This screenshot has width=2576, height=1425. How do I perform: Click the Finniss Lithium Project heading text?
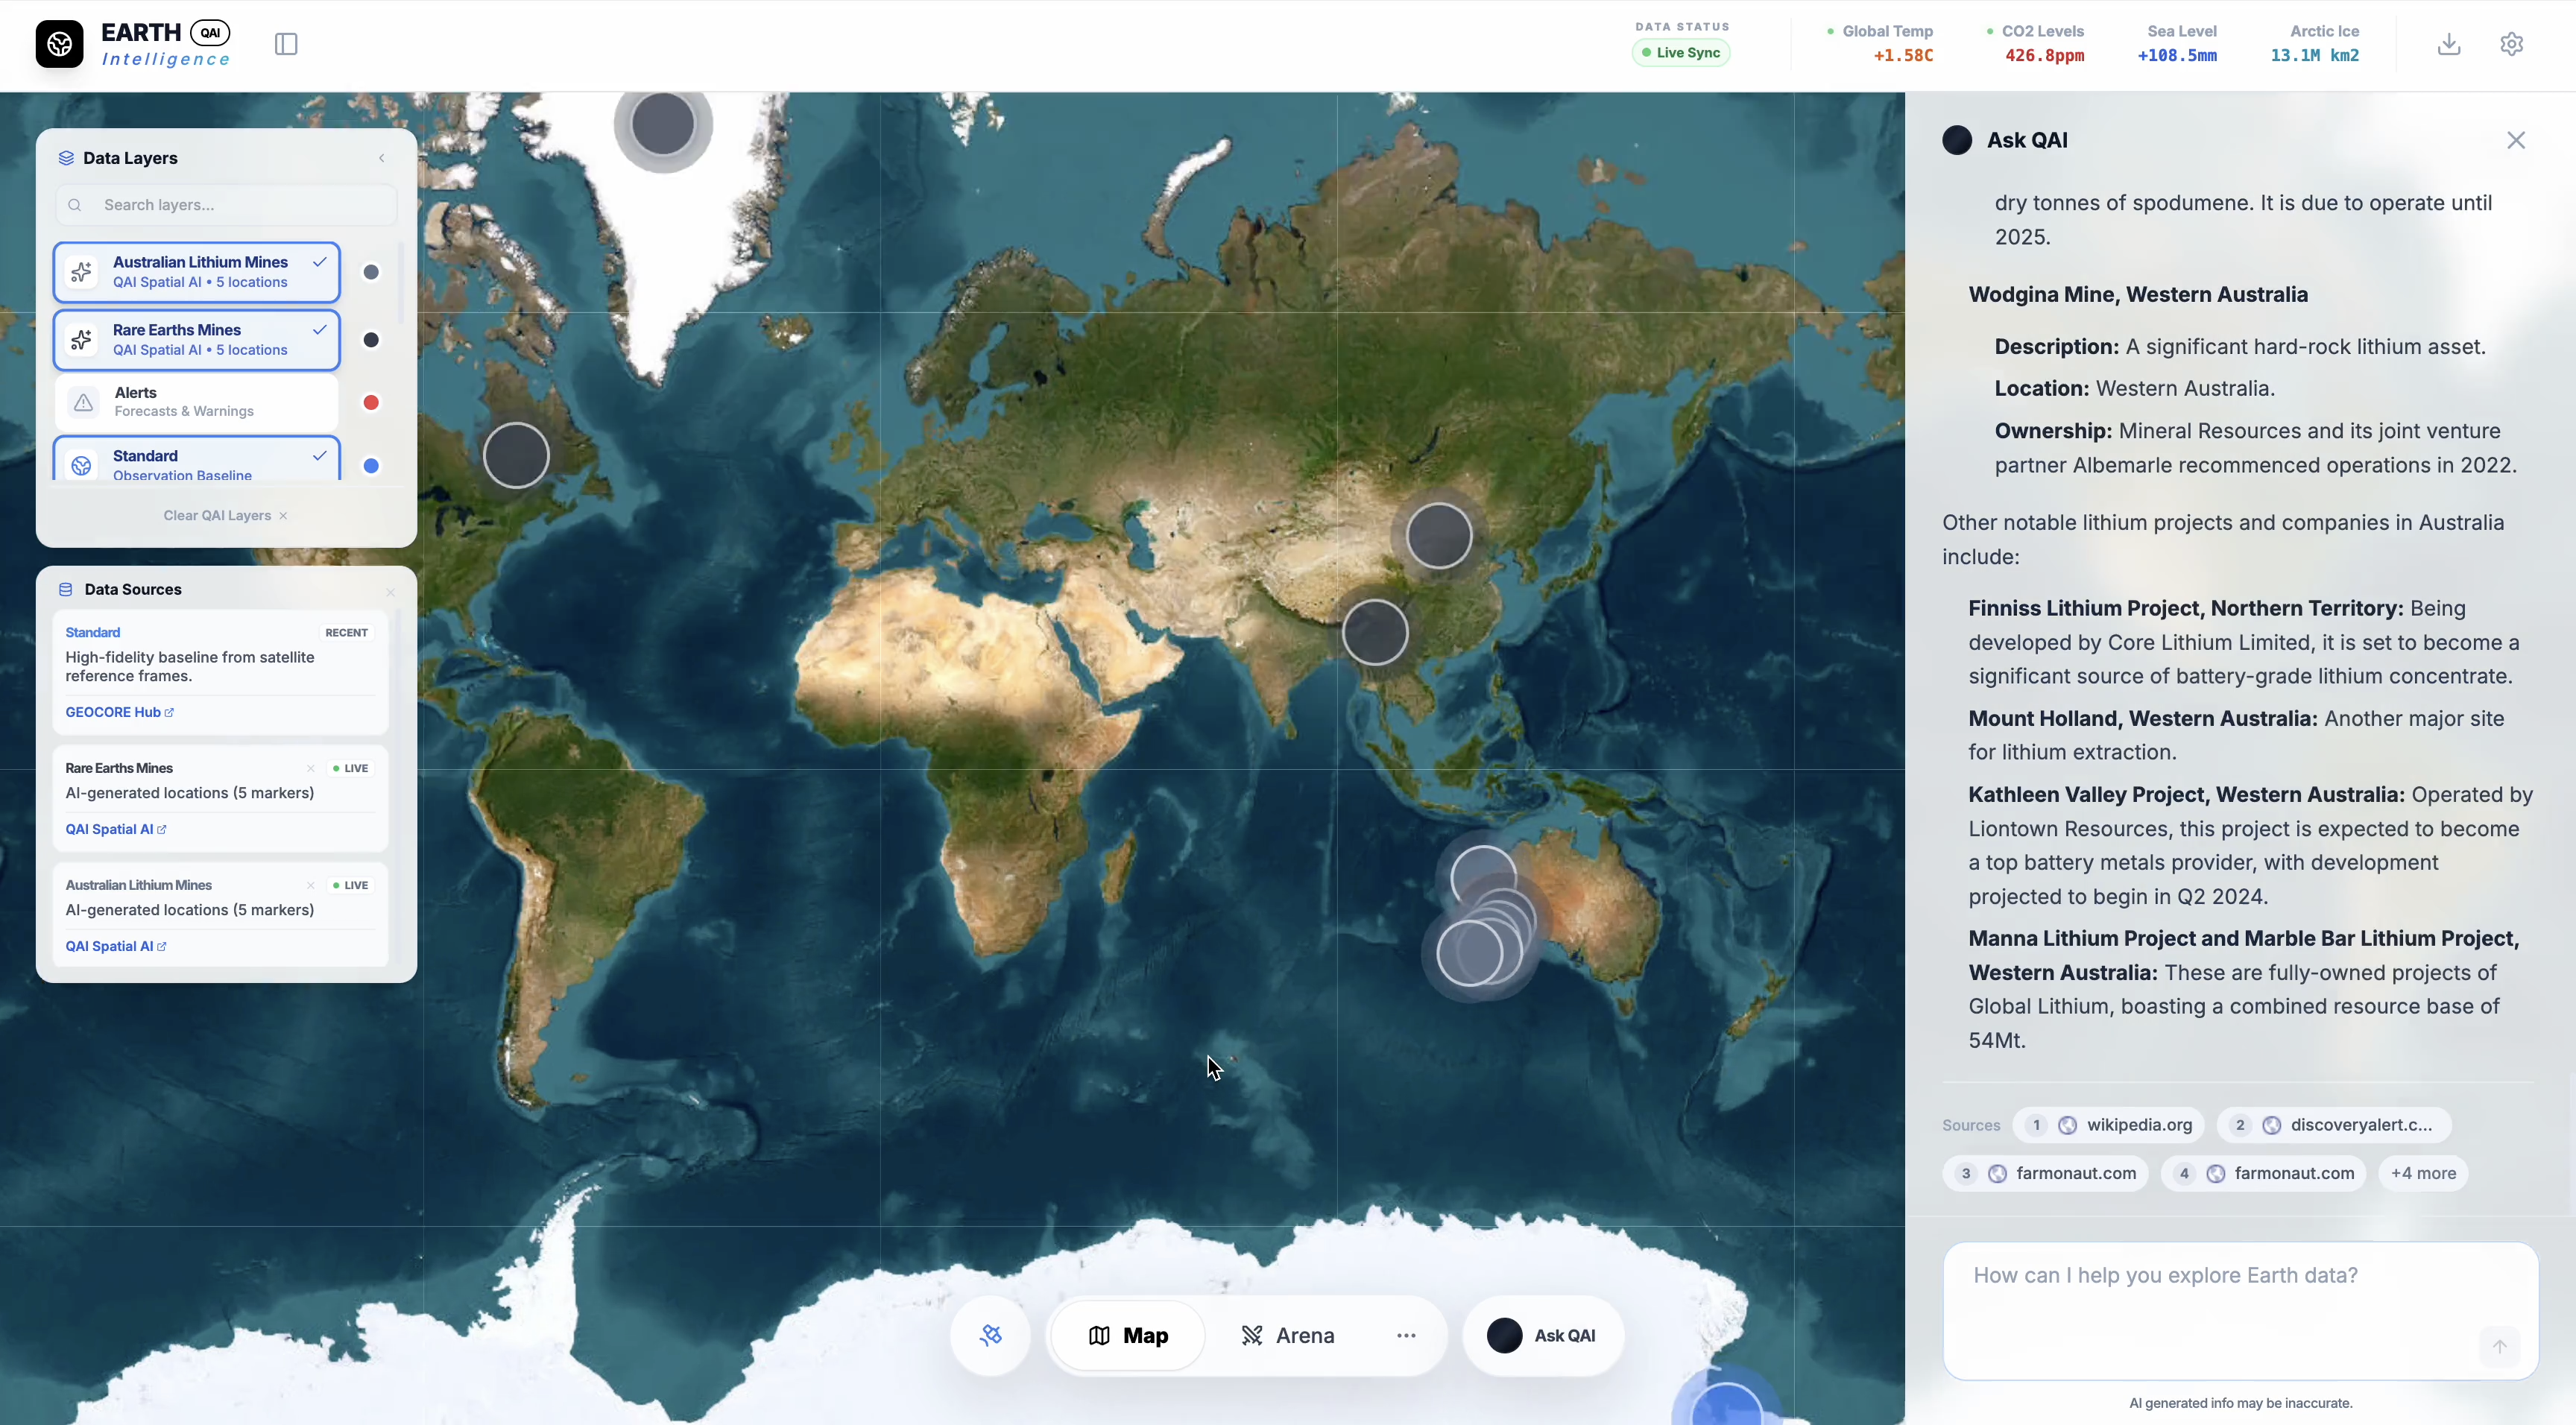click(x=2186, y=608)
